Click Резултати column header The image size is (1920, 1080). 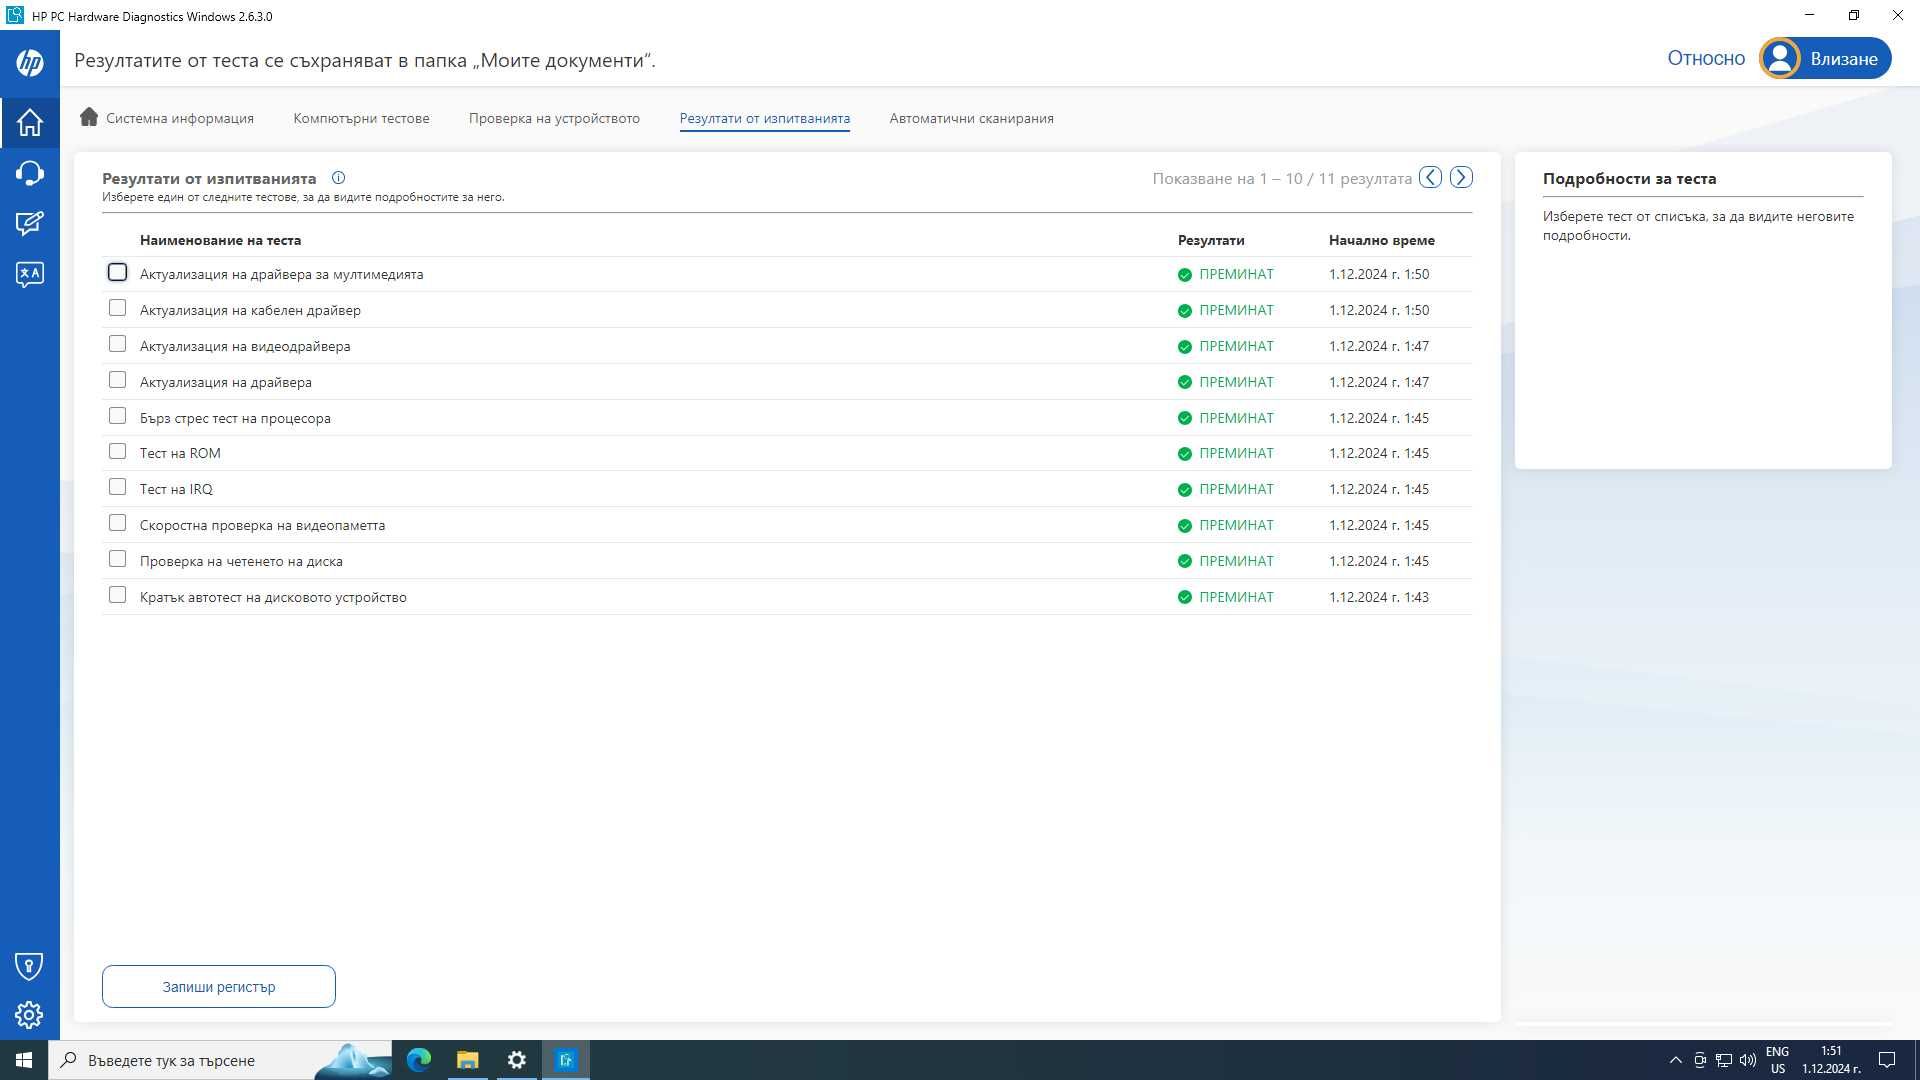(x=1211, y=240)
